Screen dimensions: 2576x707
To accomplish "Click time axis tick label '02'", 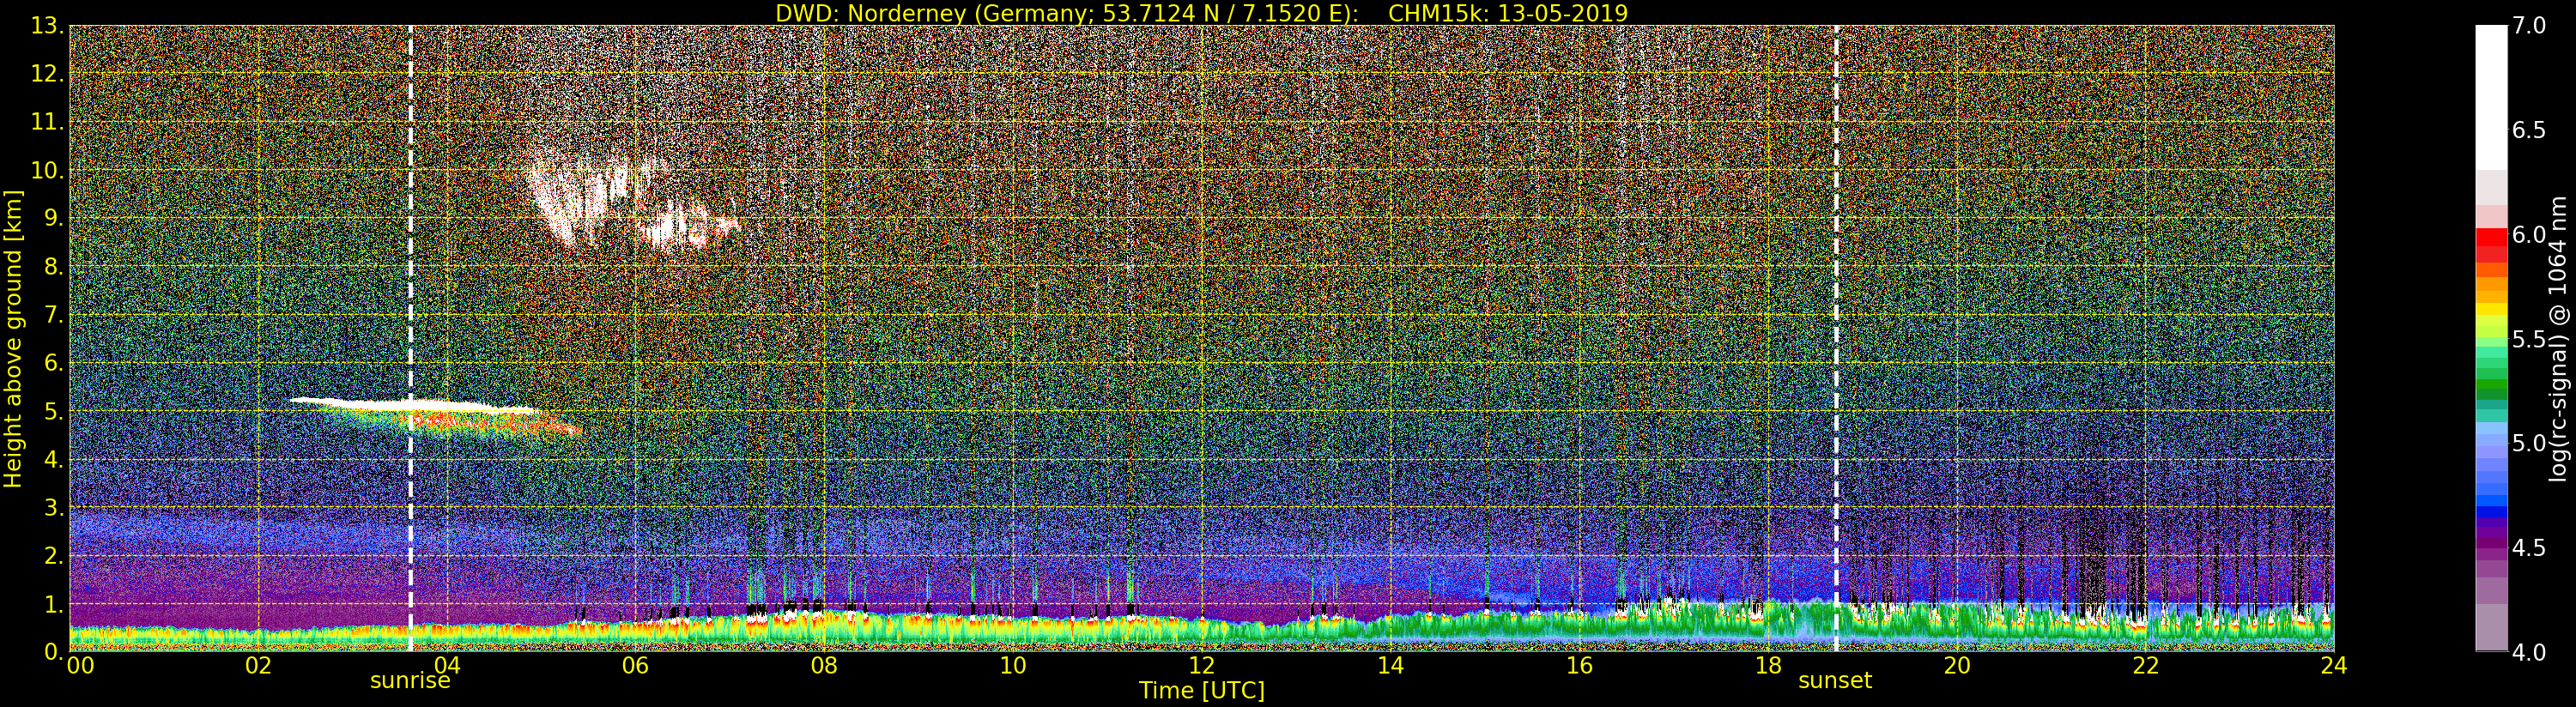I will click(258, 666).
